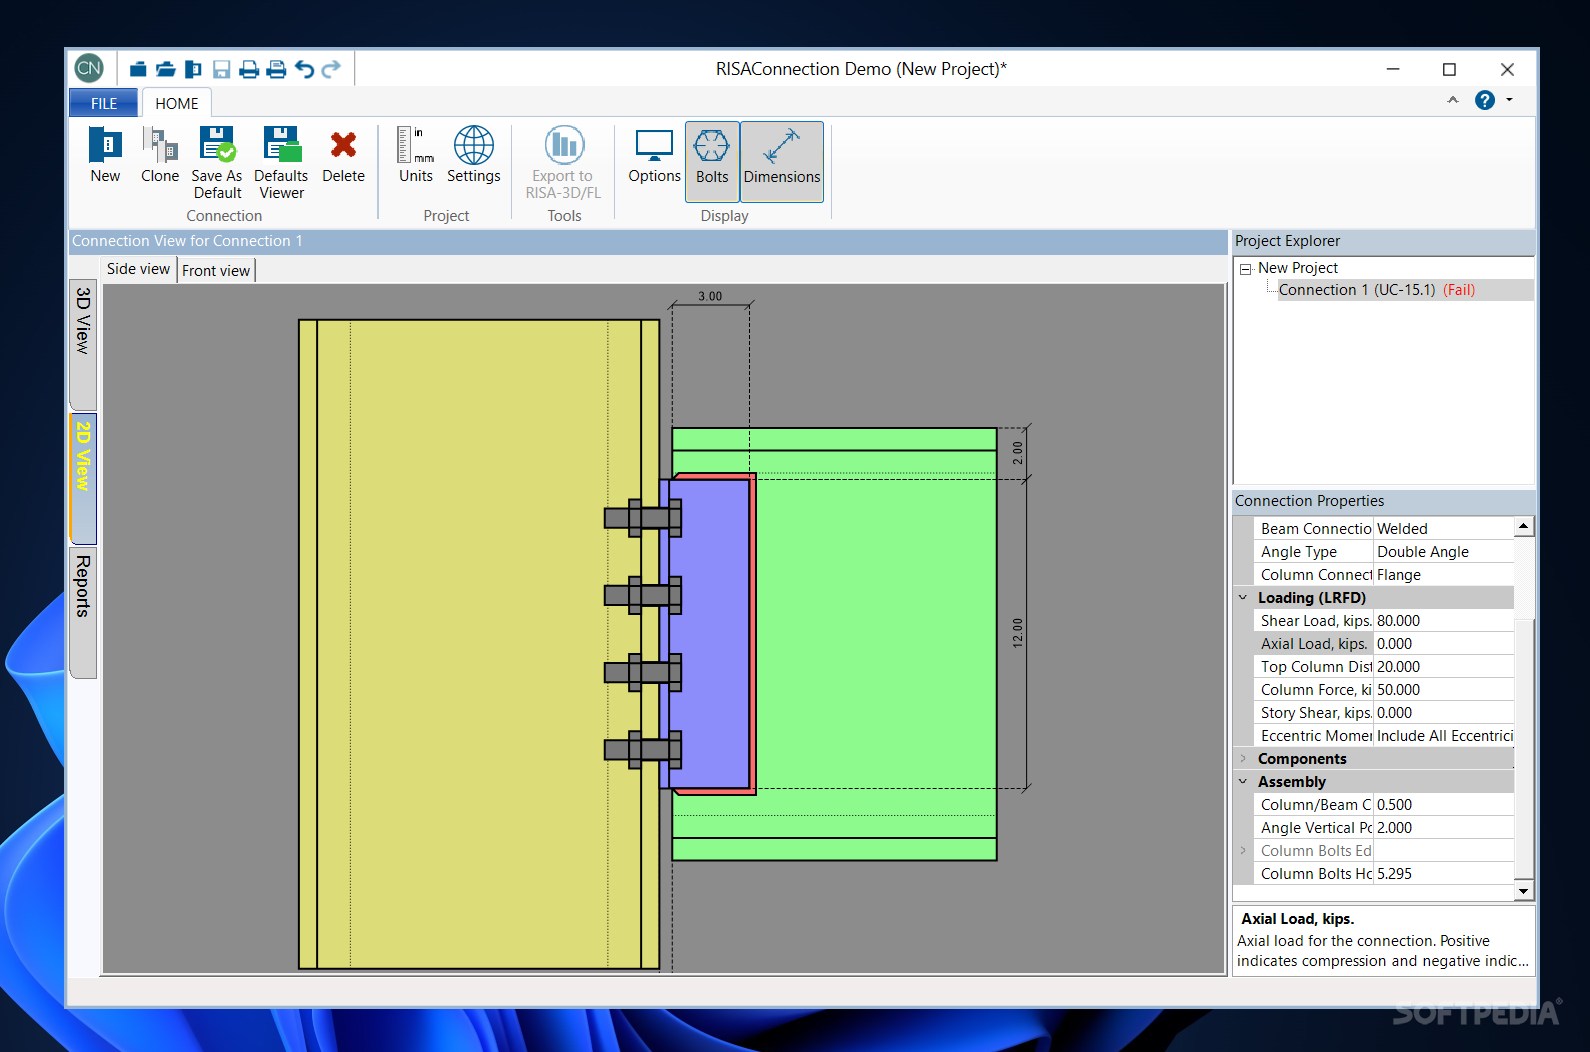Edit Top Column Dist value 20.000

pyautogui.click(x=1444, y=667)
